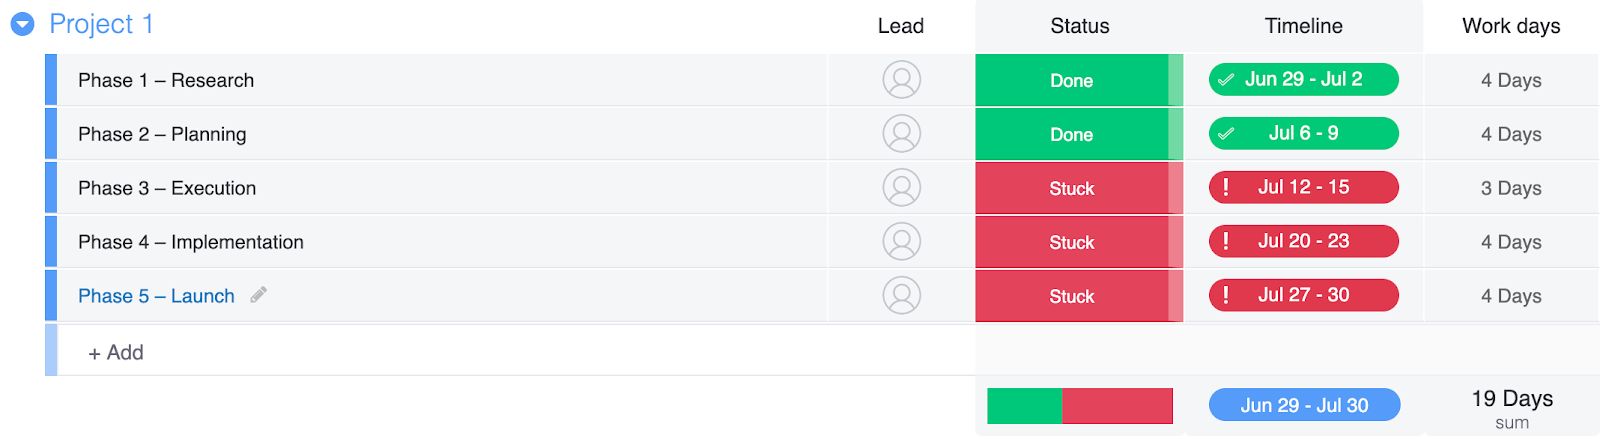
Task: Click the Project 1 group title
Action: (101, 24)
